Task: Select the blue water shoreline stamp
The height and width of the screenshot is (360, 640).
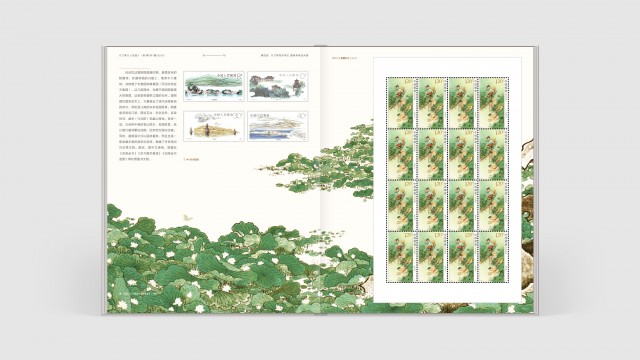Action: (x=278, y=126)
